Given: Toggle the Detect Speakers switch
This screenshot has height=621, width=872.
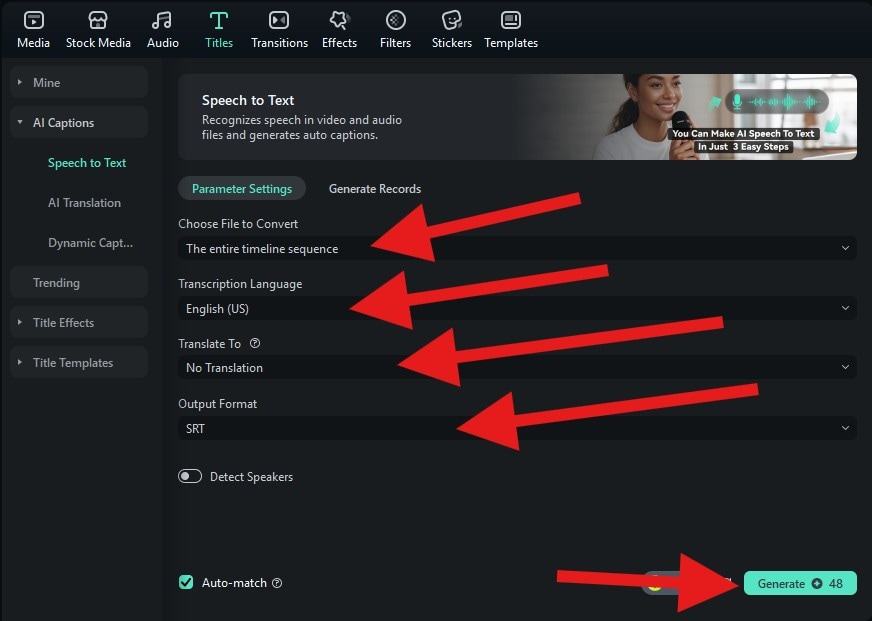Looking at the screenshot, I should (x=190, y=476).
